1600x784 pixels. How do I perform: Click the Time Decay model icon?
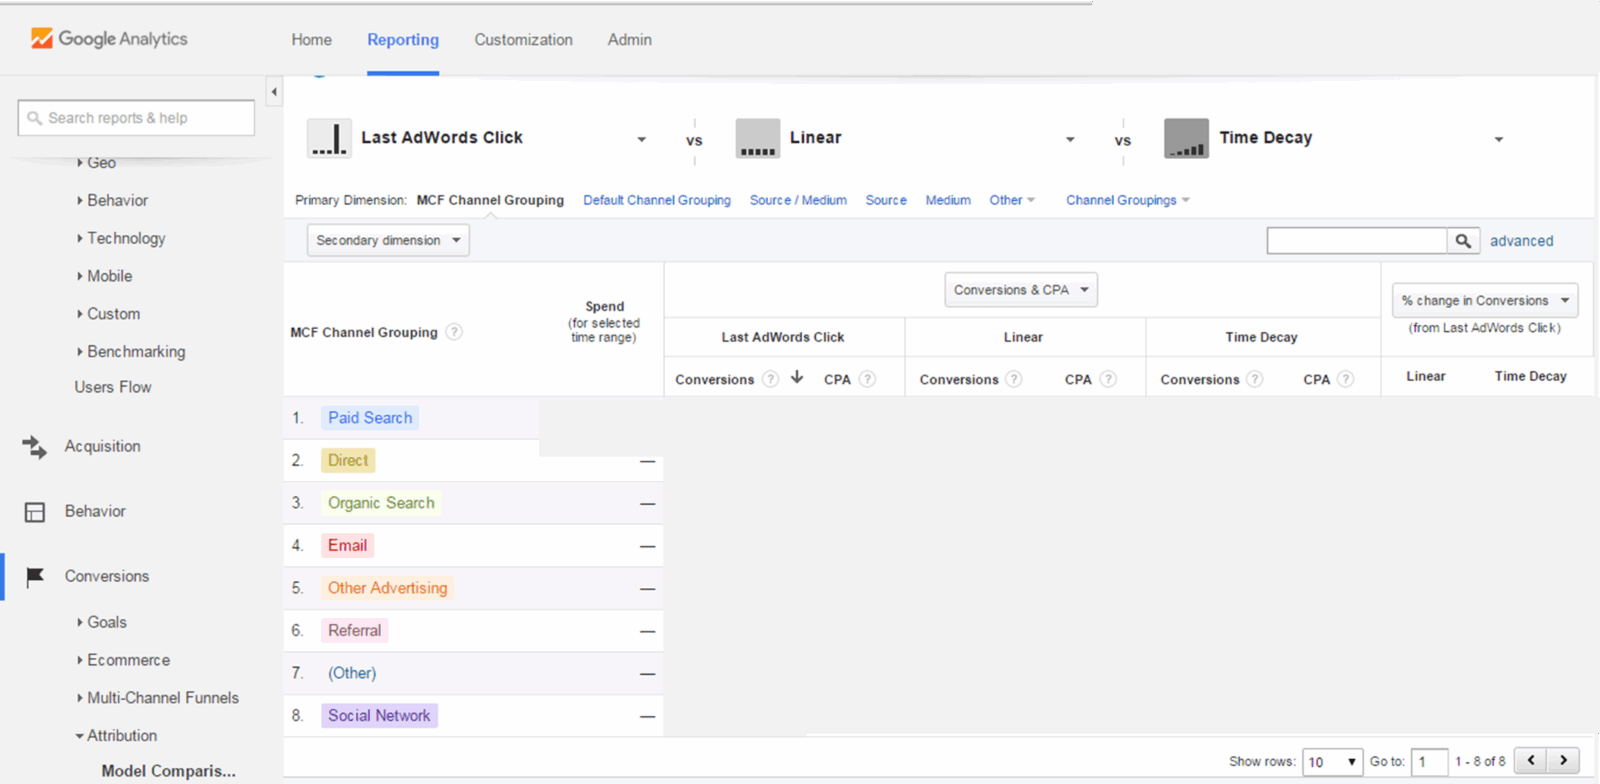[1186, 138]
